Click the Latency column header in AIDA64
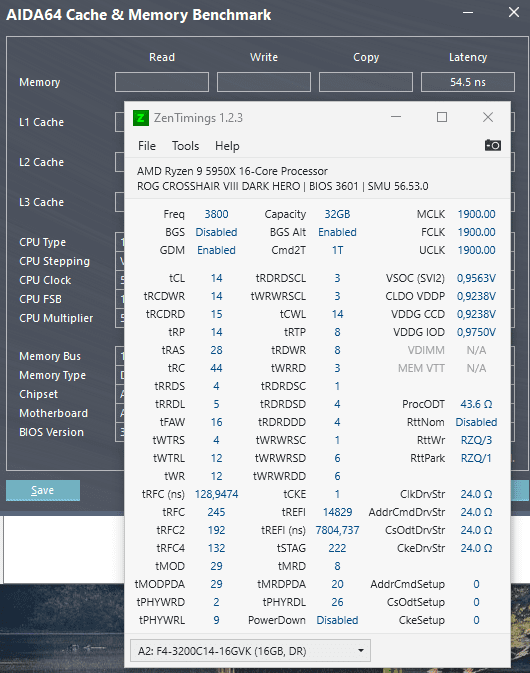 tap(468, 58)
